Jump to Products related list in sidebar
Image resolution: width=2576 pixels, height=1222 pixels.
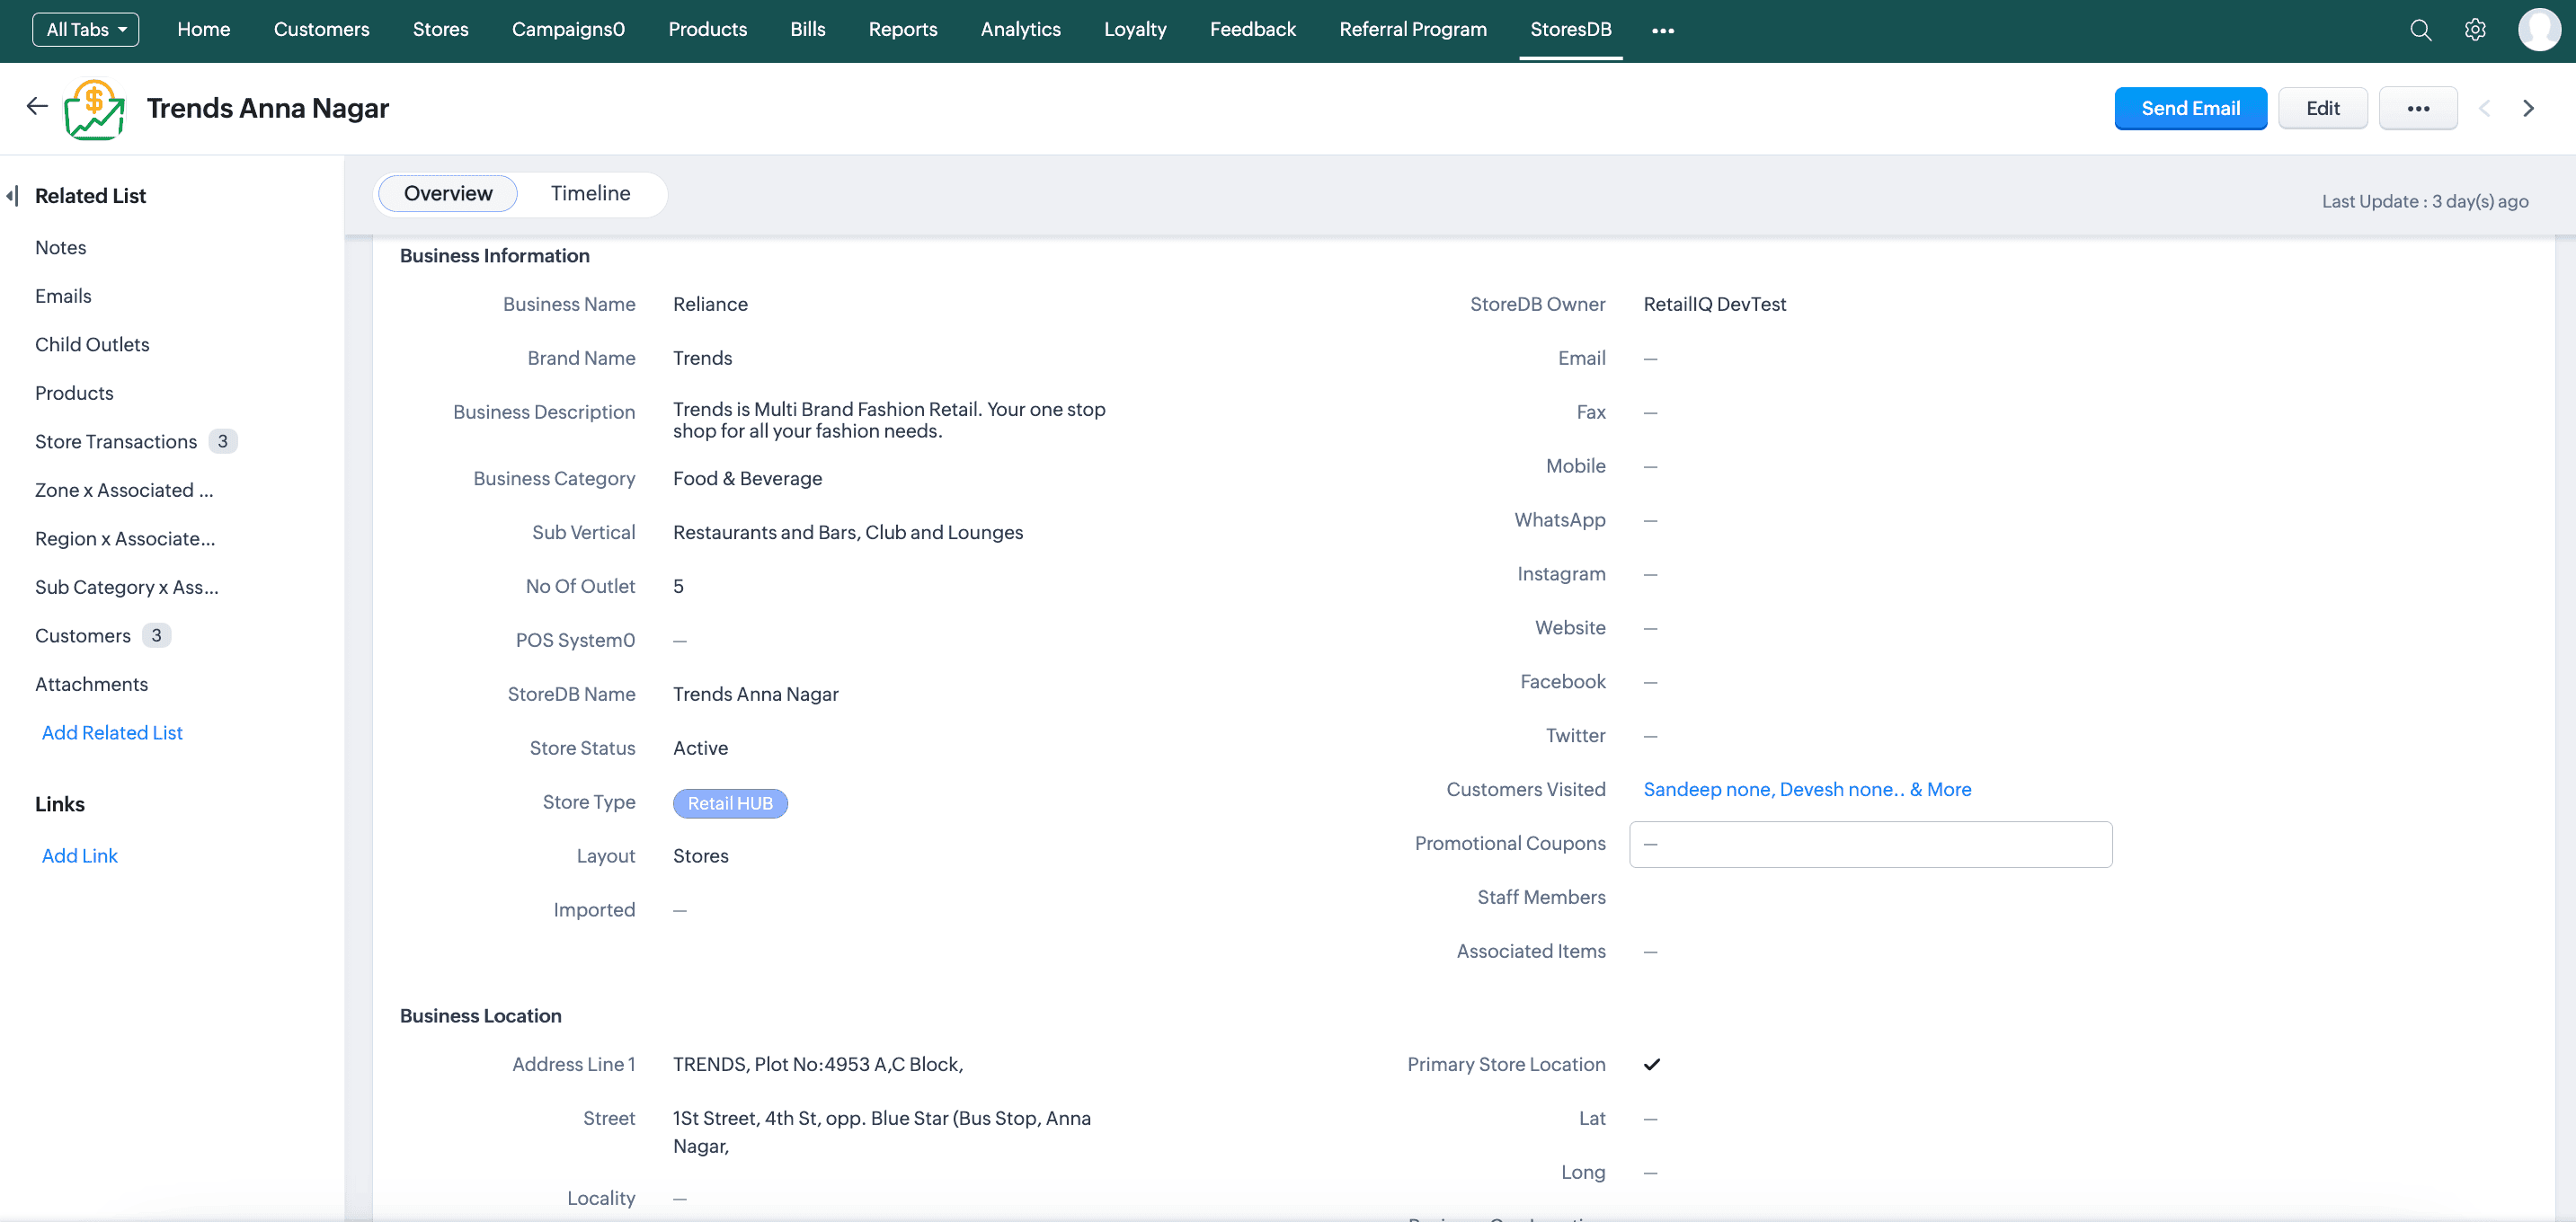(74, 393)
